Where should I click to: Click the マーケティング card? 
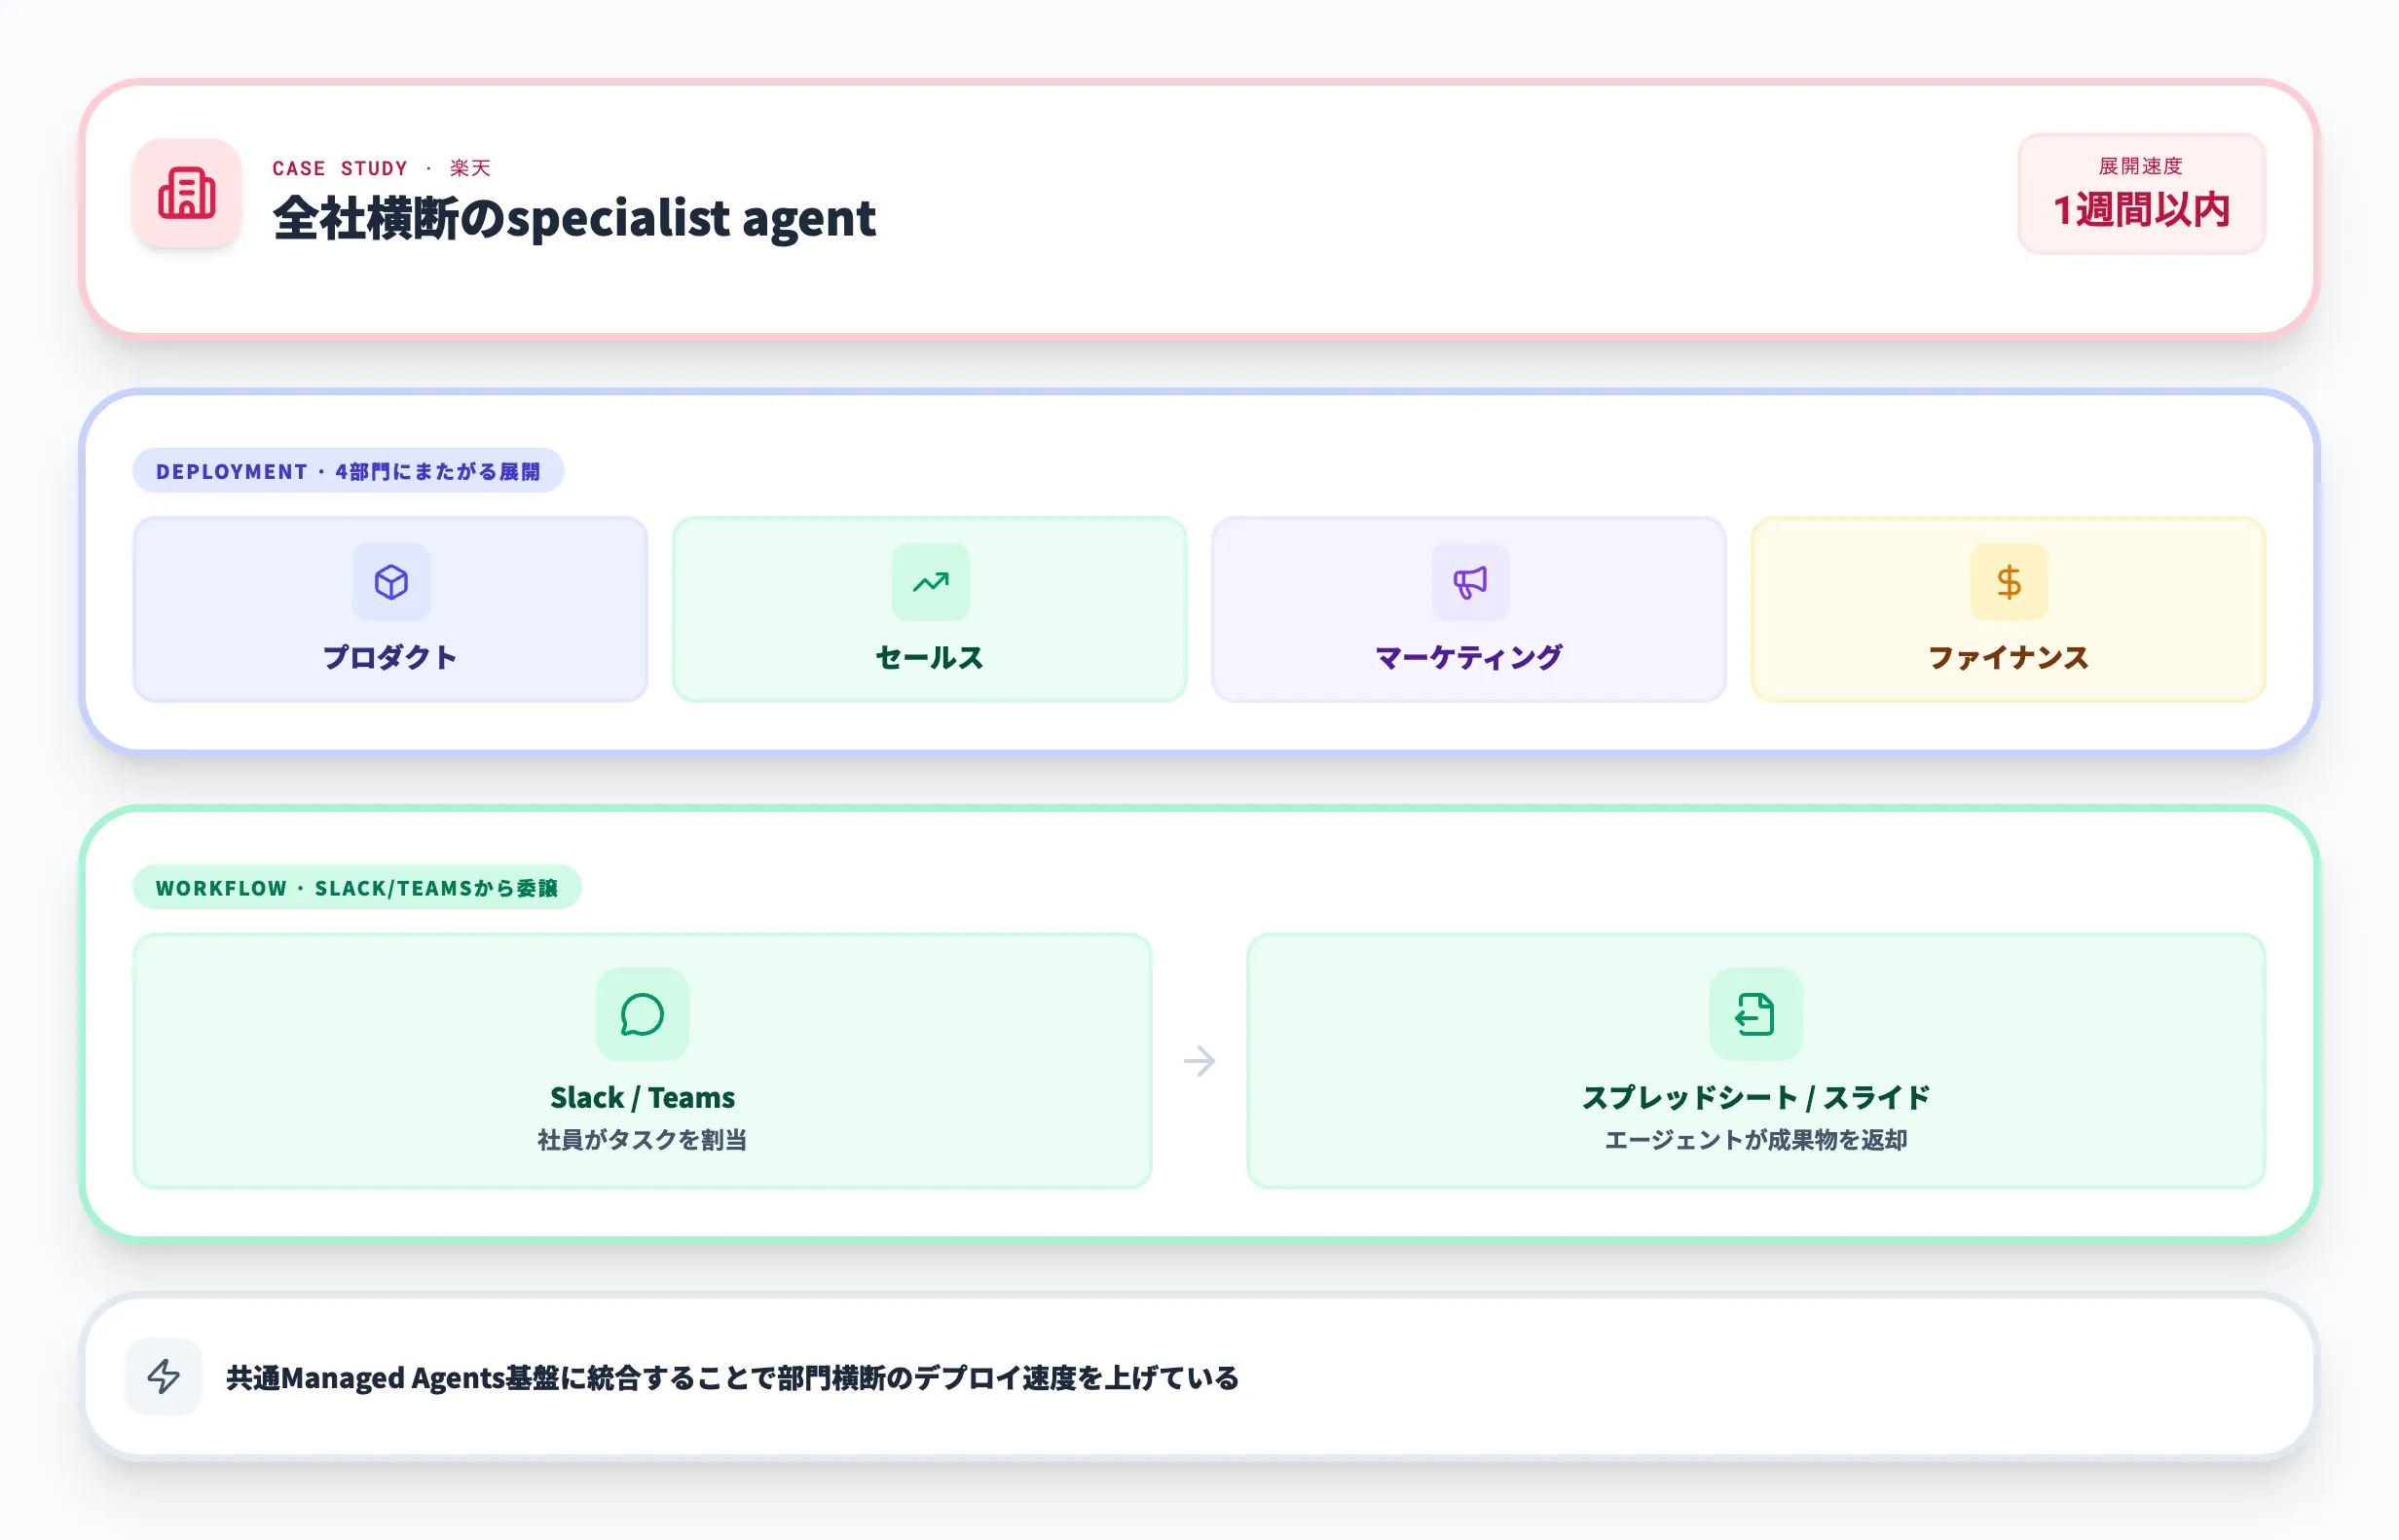point(1468,608)
